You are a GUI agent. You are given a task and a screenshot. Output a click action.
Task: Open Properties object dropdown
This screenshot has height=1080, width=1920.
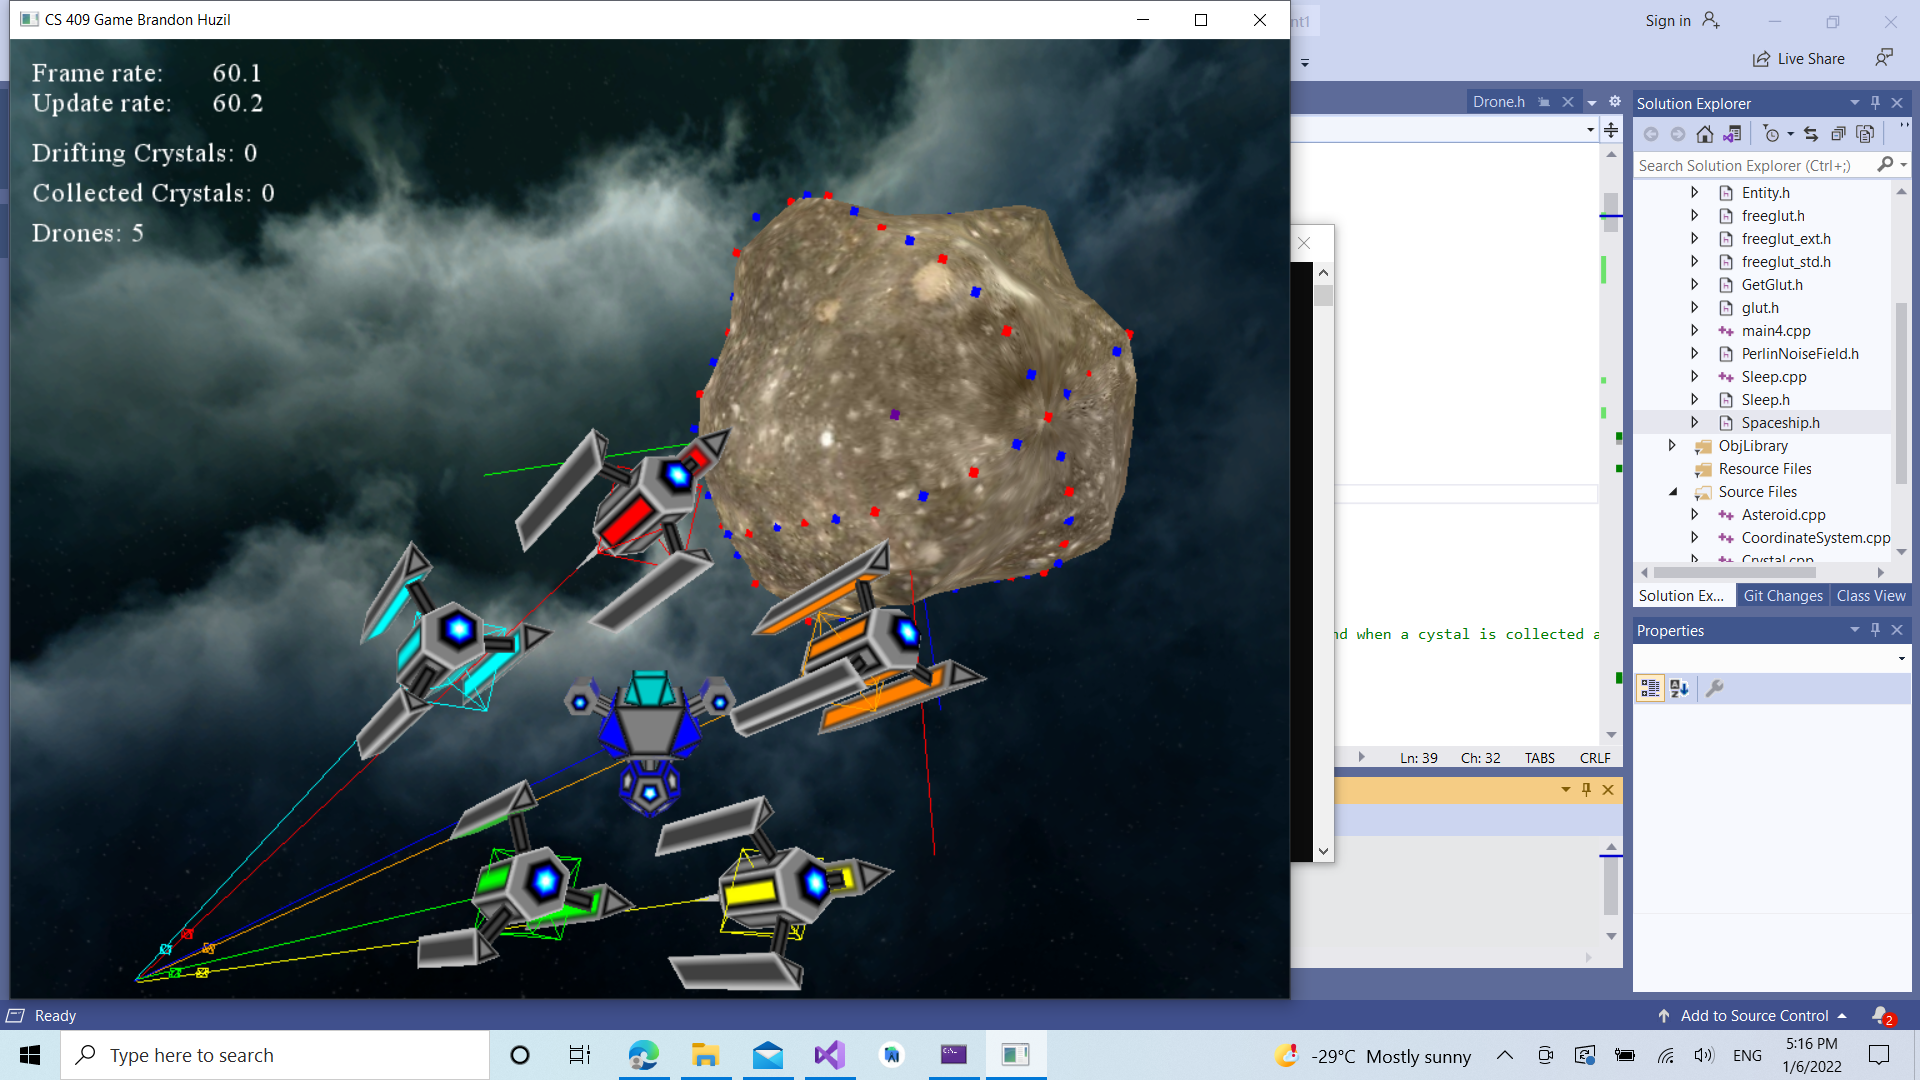pos(1901,658)
